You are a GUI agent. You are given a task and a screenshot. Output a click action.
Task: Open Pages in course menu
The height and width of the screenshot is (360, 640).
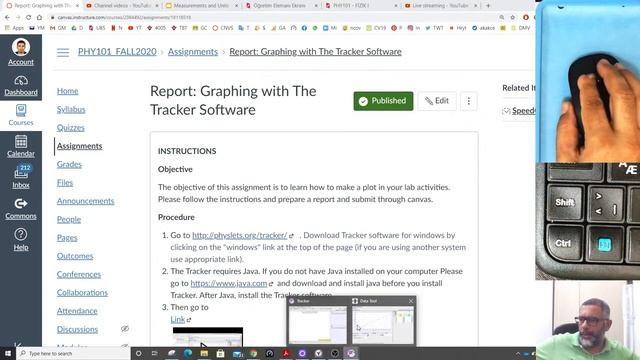[67, 238]
